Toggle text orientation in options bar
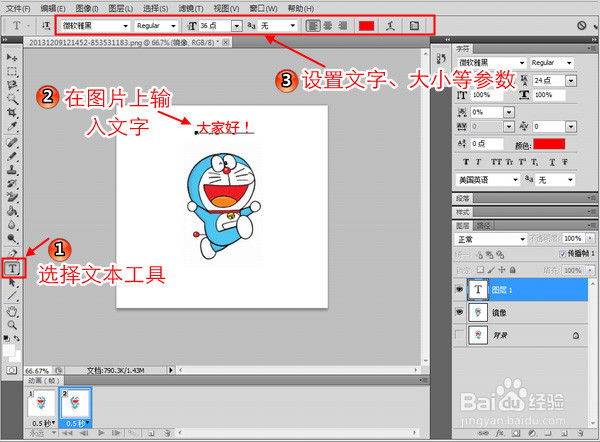The width and height of the screenshot is (600, 442). pos(46,26)
